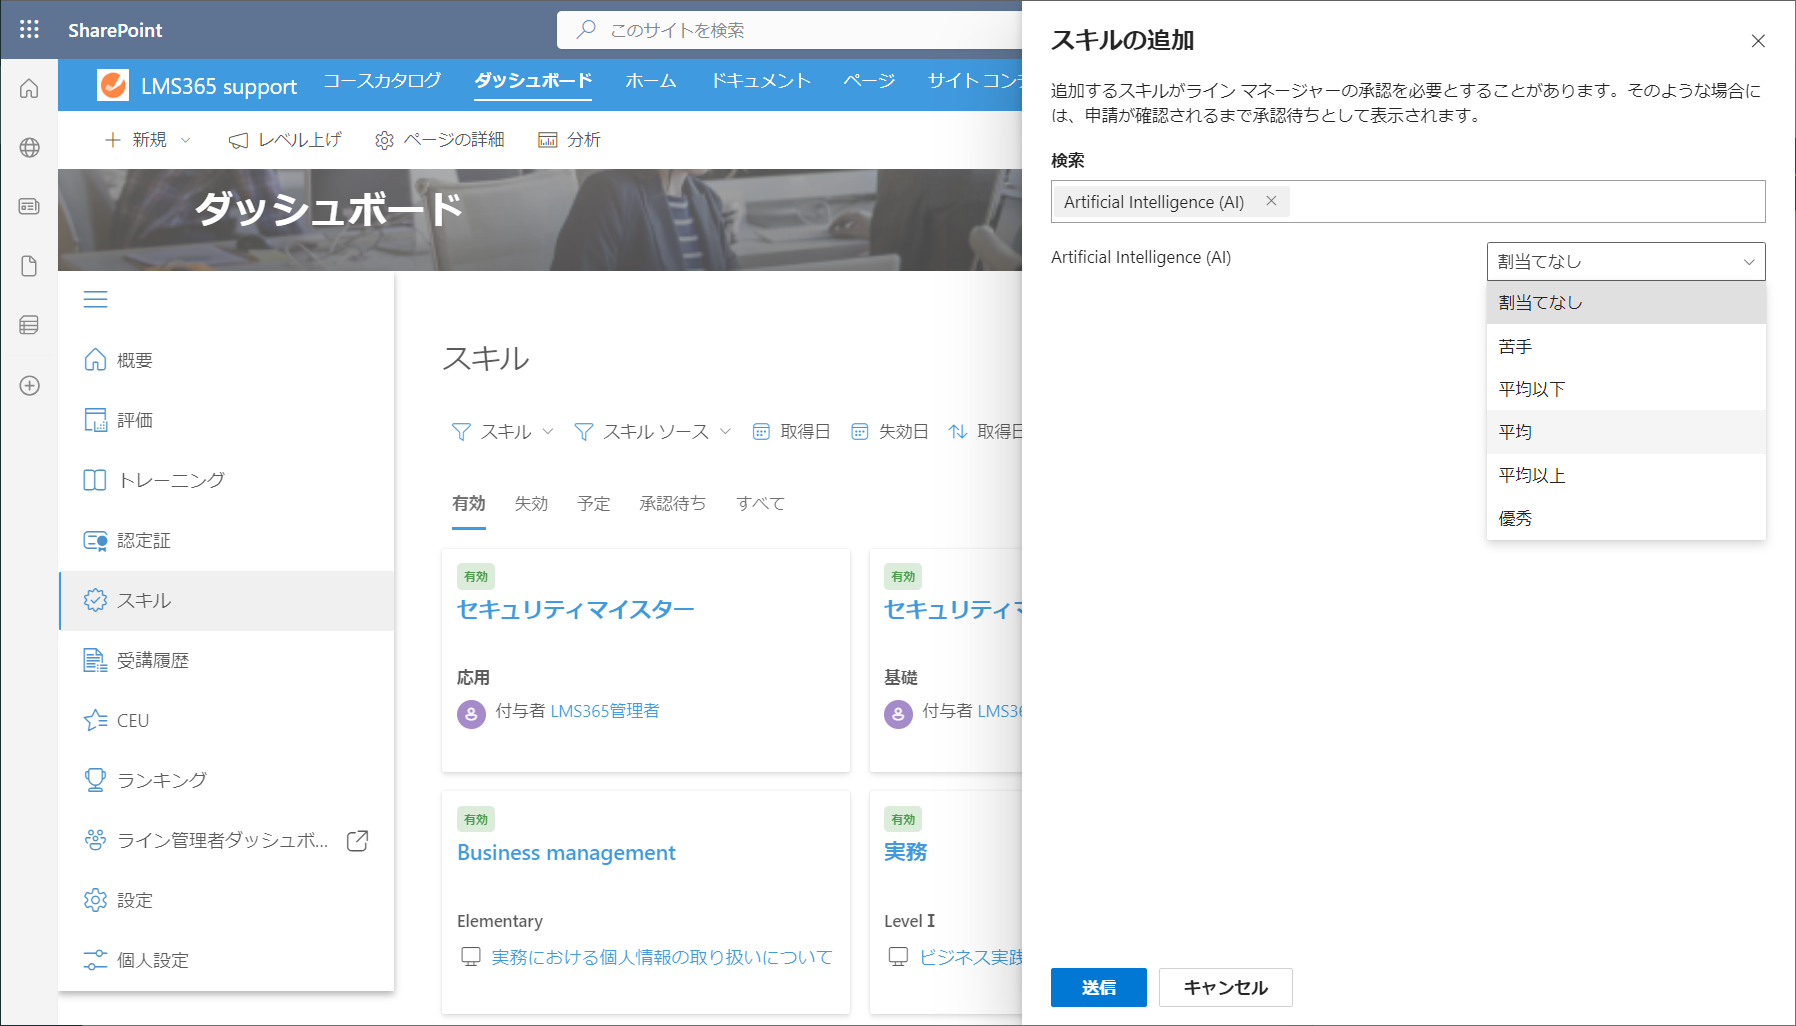Image resolution: width=1796 pixels, height=1026 pixels.
Task: Open CEU in dashboard sidebar
Action: (x=227, y=721)
